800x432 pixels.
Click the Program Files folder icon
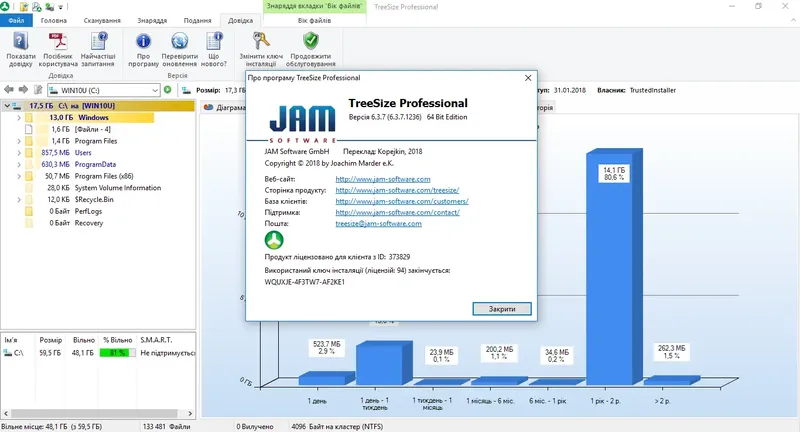coord(29,141)
